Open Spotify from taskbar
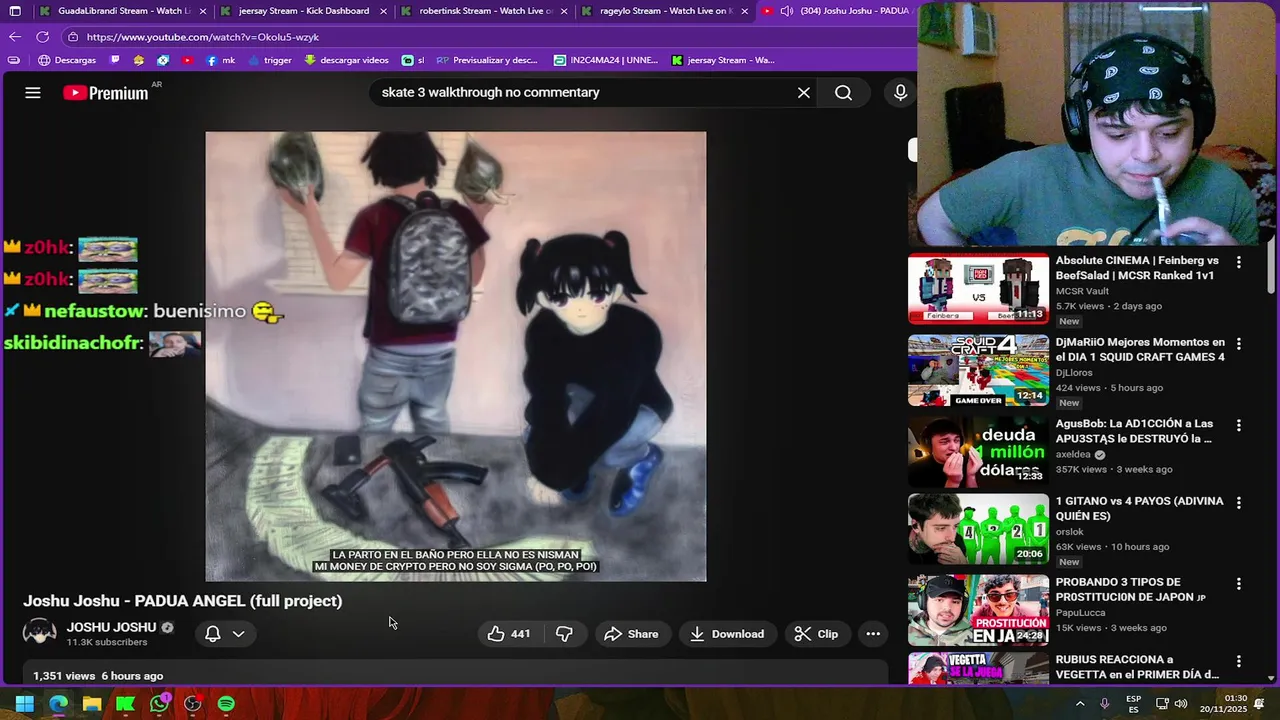The image size is (1280, 720). tap(226, 704)
